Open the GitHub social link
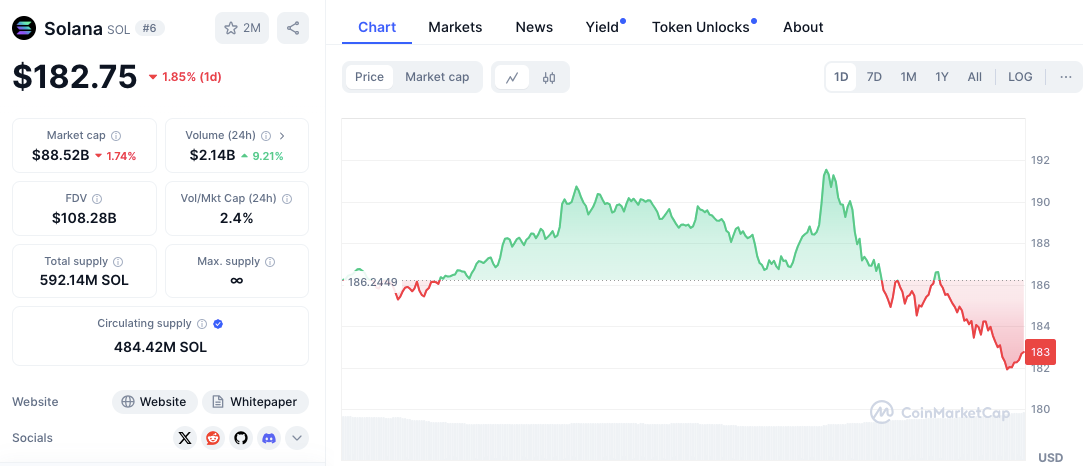The width and height of the screenshot is (1083, 466). tap(240, 438)
